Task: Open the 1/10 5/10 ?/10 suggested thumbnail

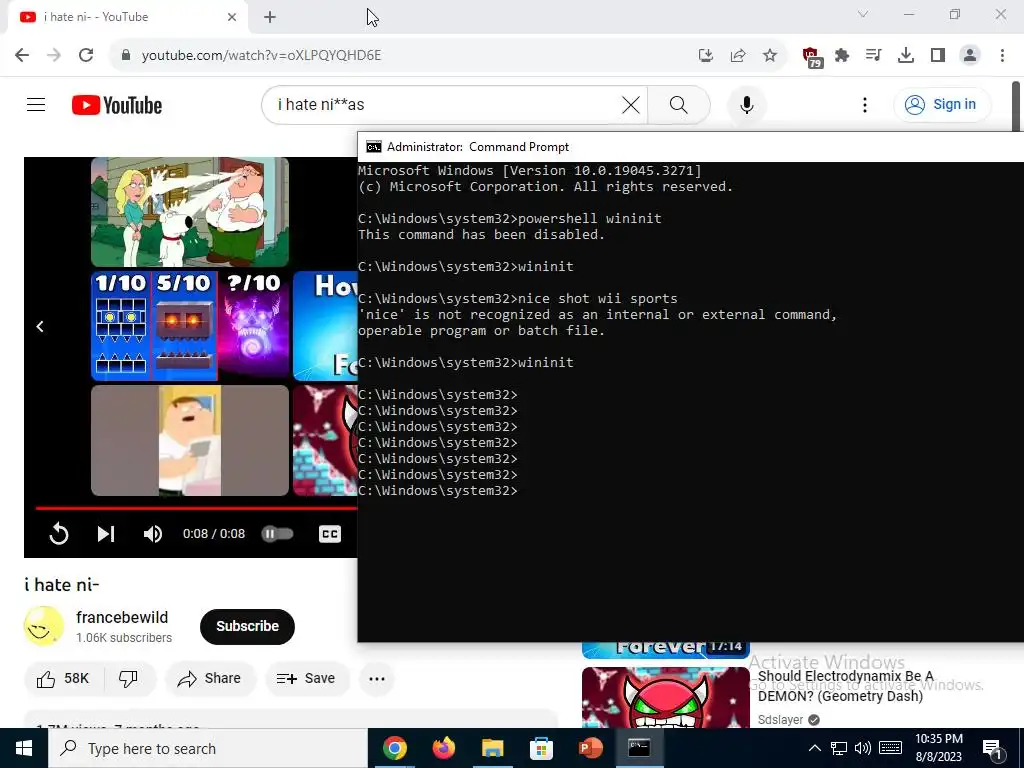Action: [190, 326]
